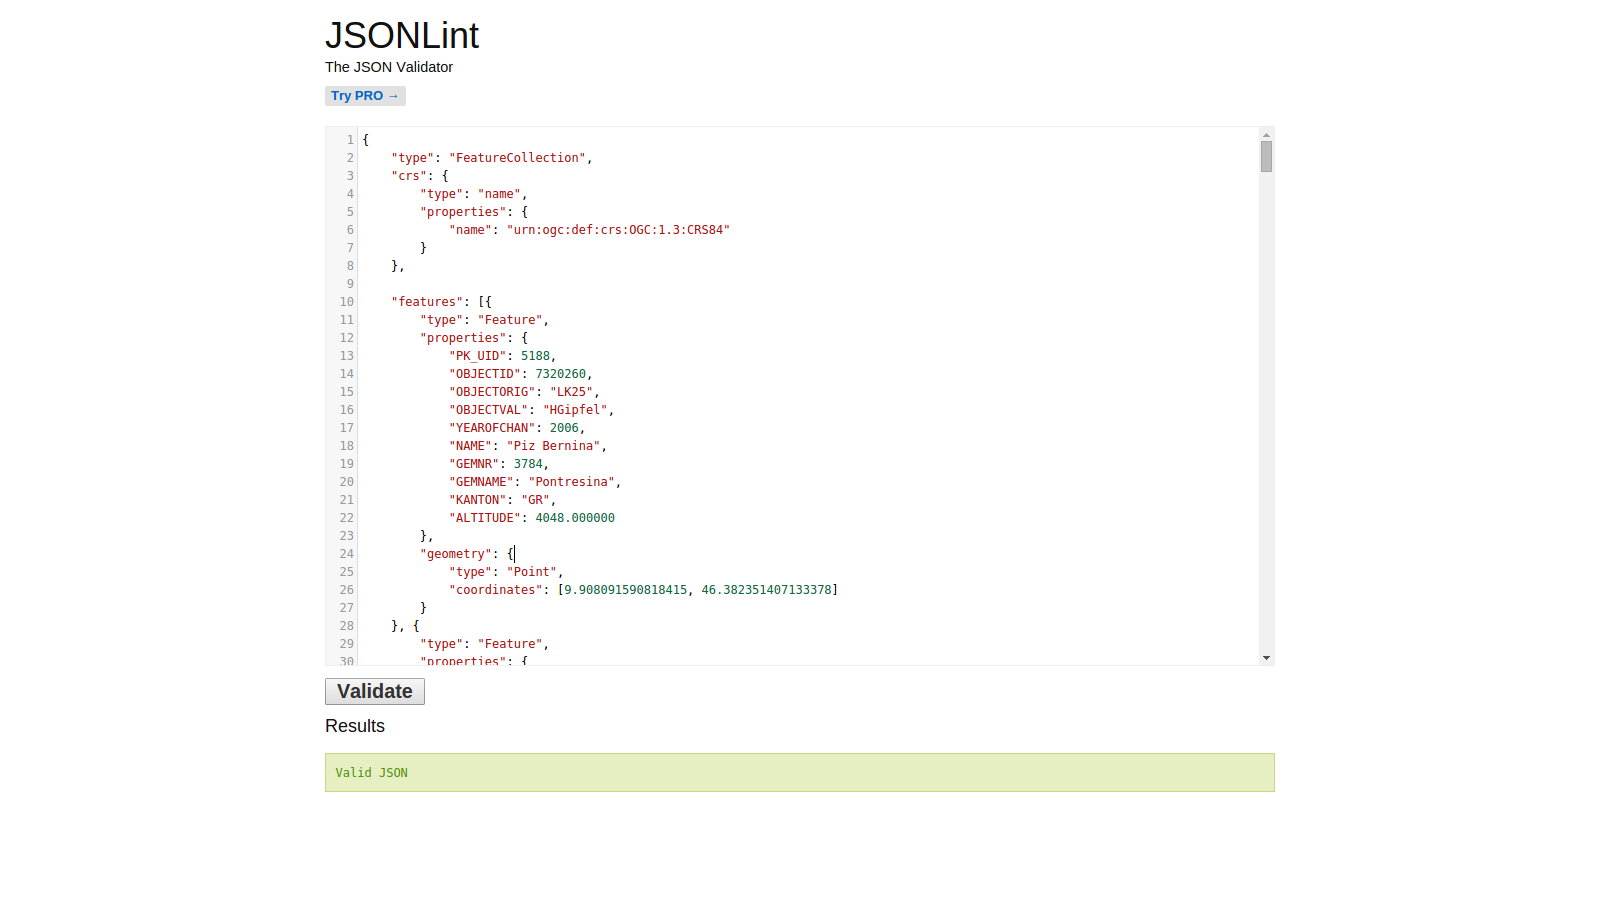This screenshot has width=1600, height=900.
Task: Click the PK_UID value 5188
Action: tap(535, 356)
